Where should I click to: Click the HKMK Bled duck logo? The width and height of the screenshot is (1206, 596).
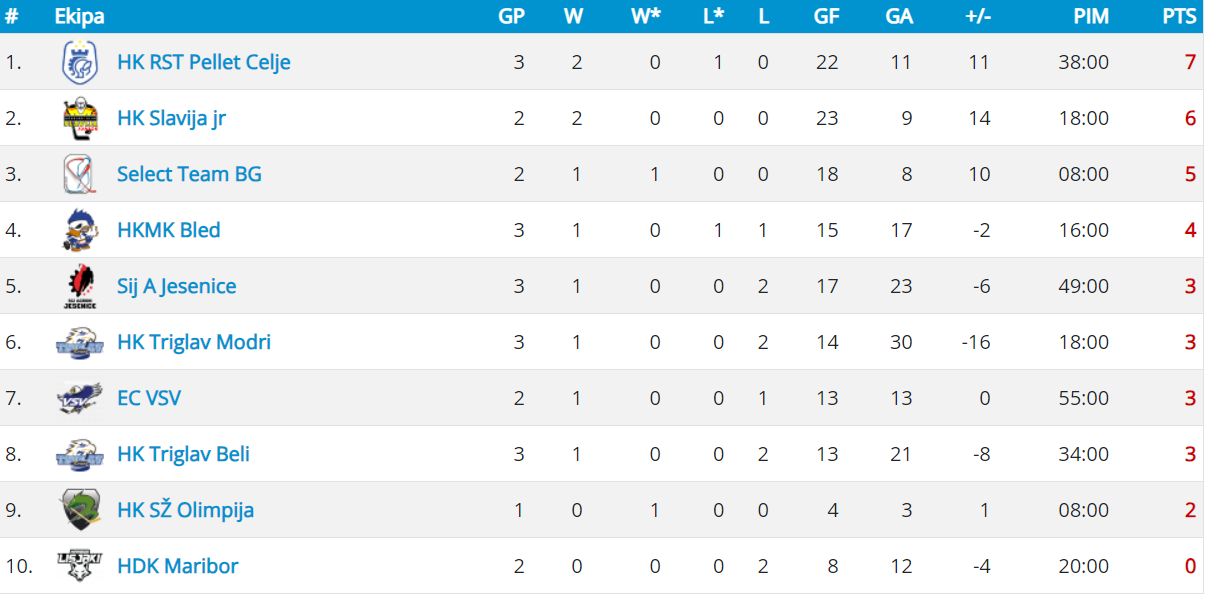[x=80, y=230]
